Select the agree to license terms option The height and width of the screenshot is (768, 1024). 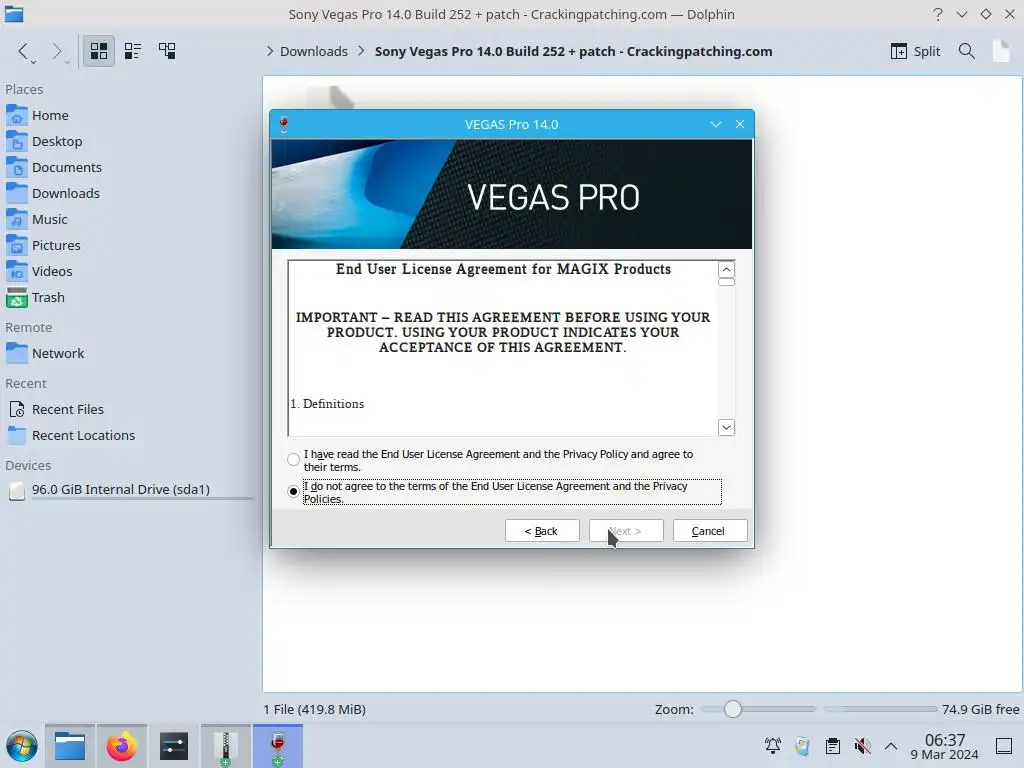(293, 460)
